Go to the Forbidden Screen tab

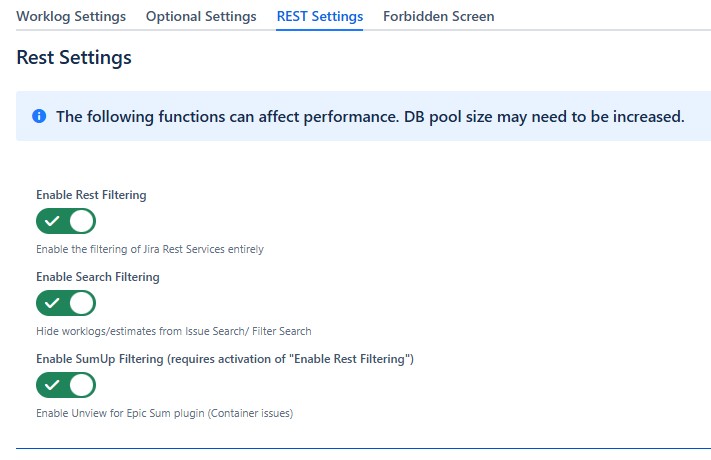point(439,17)
